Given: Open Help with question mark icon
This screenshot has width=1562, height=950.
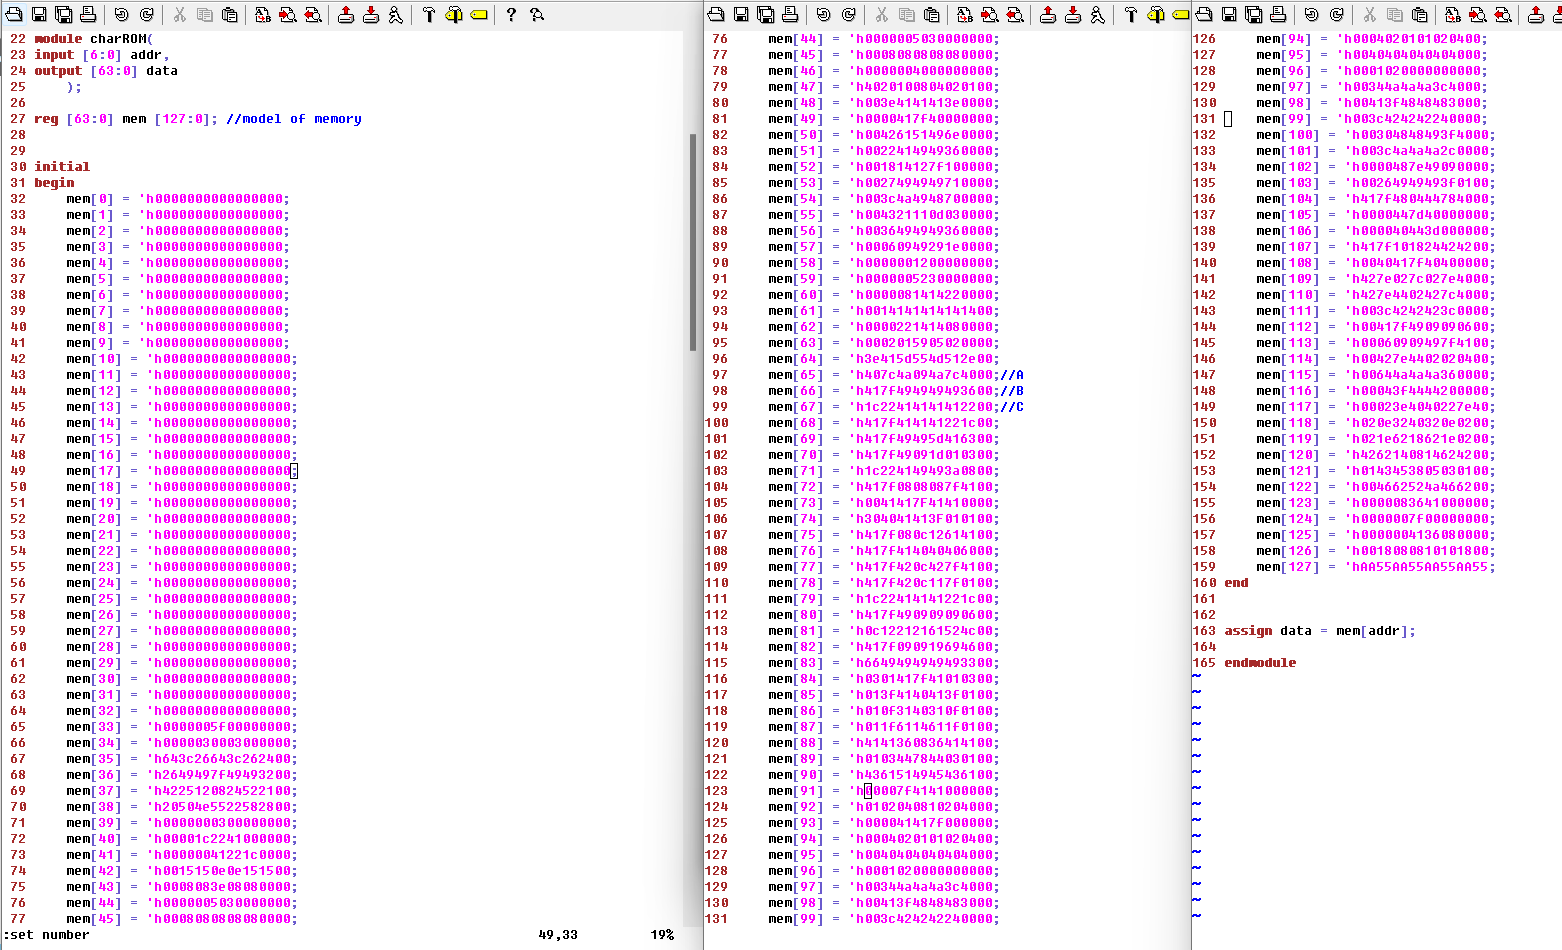Looking at the screenshot, I should click(x=511, y=14).
